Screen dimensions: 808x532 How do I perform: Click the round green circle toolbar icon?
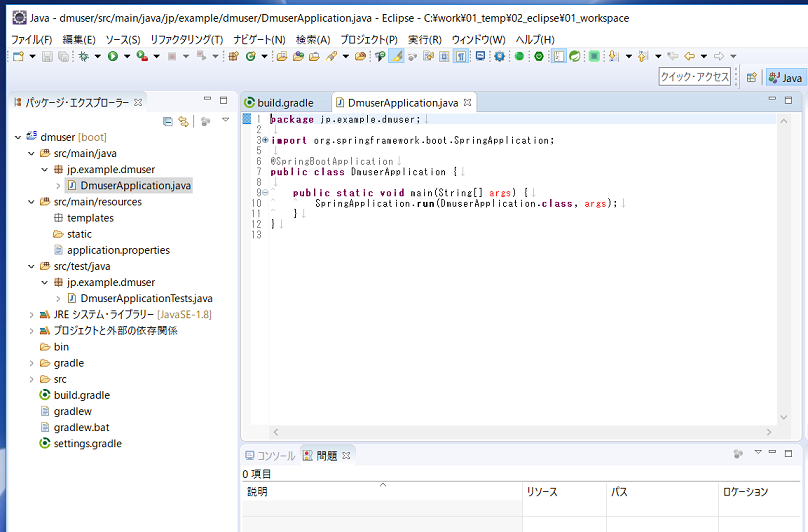pyautogui.click(x=519, y=56)
